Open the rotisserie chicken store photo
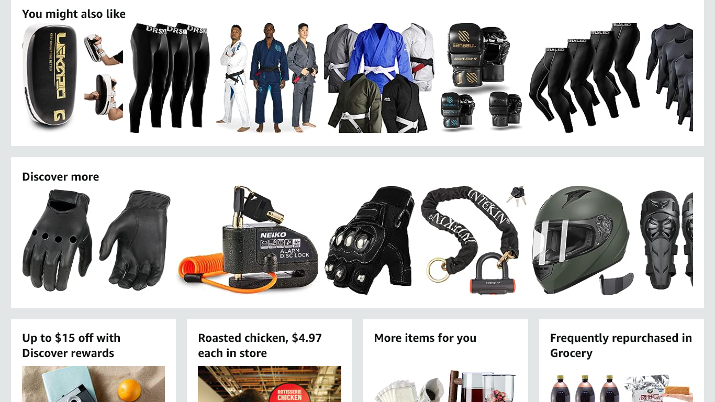Screen dimensions: 715x402 (269, 384)
